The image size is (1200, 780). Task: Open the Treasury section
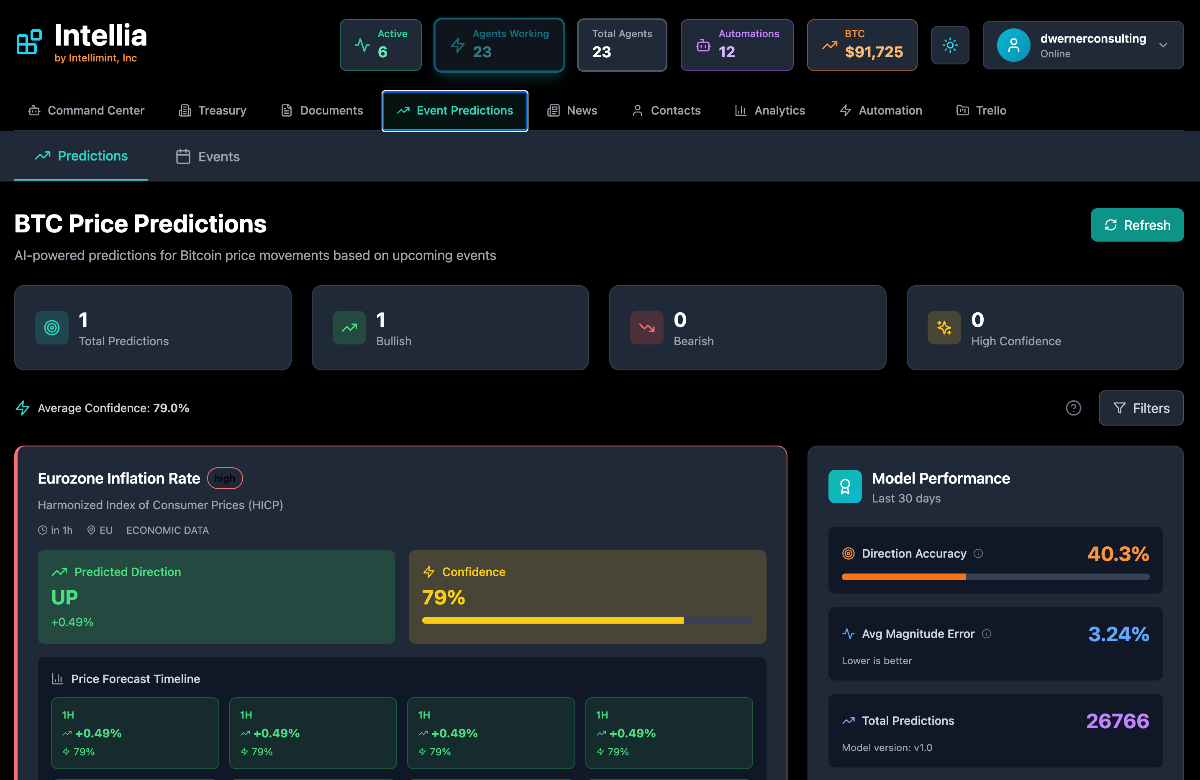click(212, 110)
